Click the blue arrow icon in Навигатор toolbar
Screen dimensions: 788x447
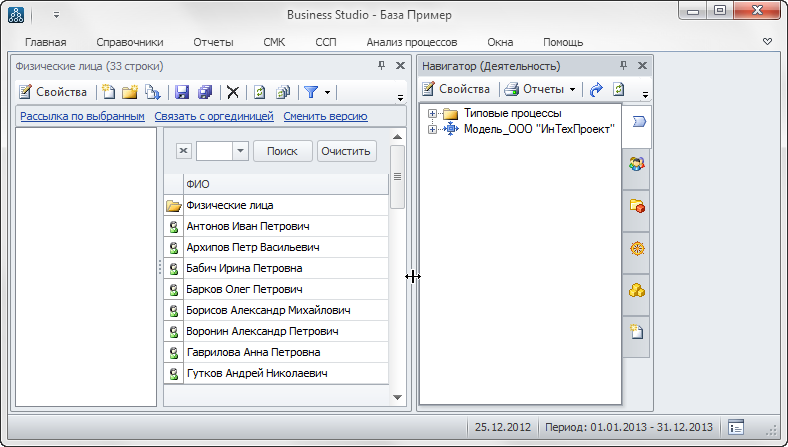coord(597,89)
